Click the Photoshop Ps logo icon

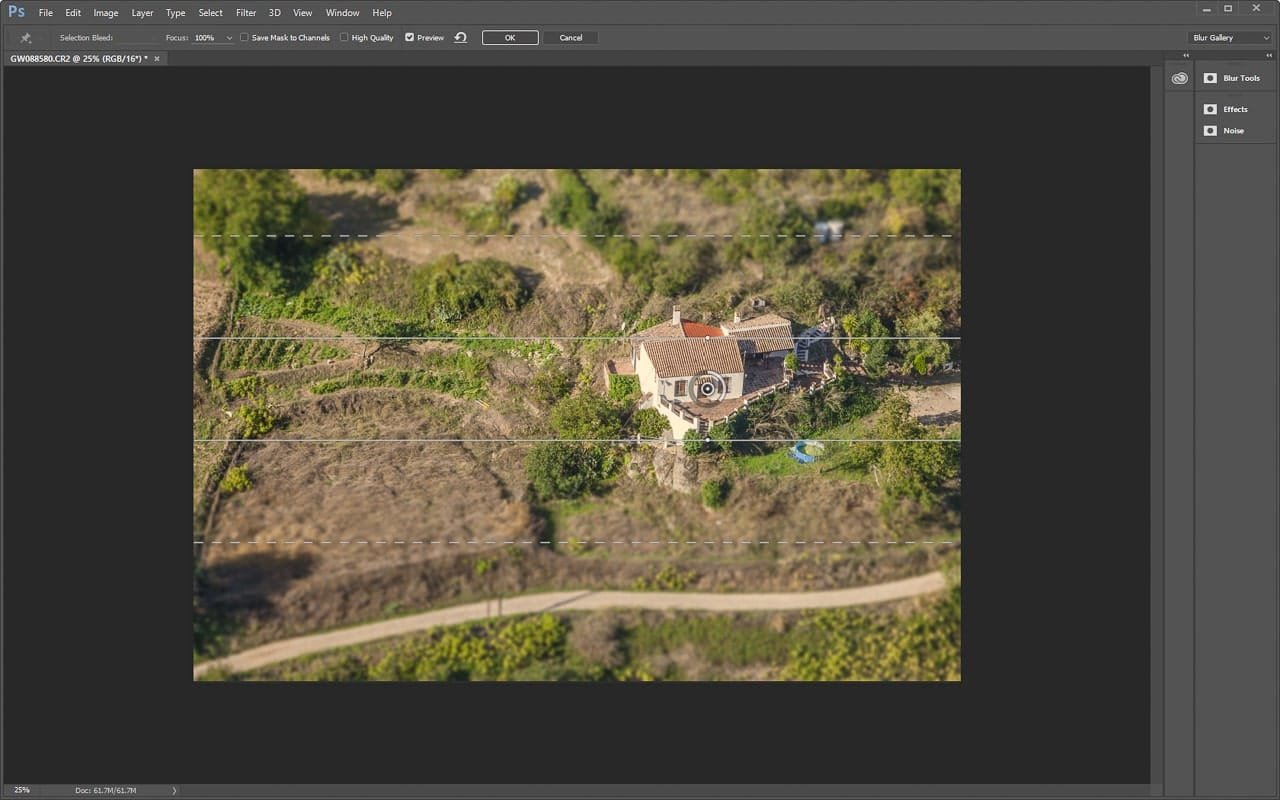[x=16, y=12]
